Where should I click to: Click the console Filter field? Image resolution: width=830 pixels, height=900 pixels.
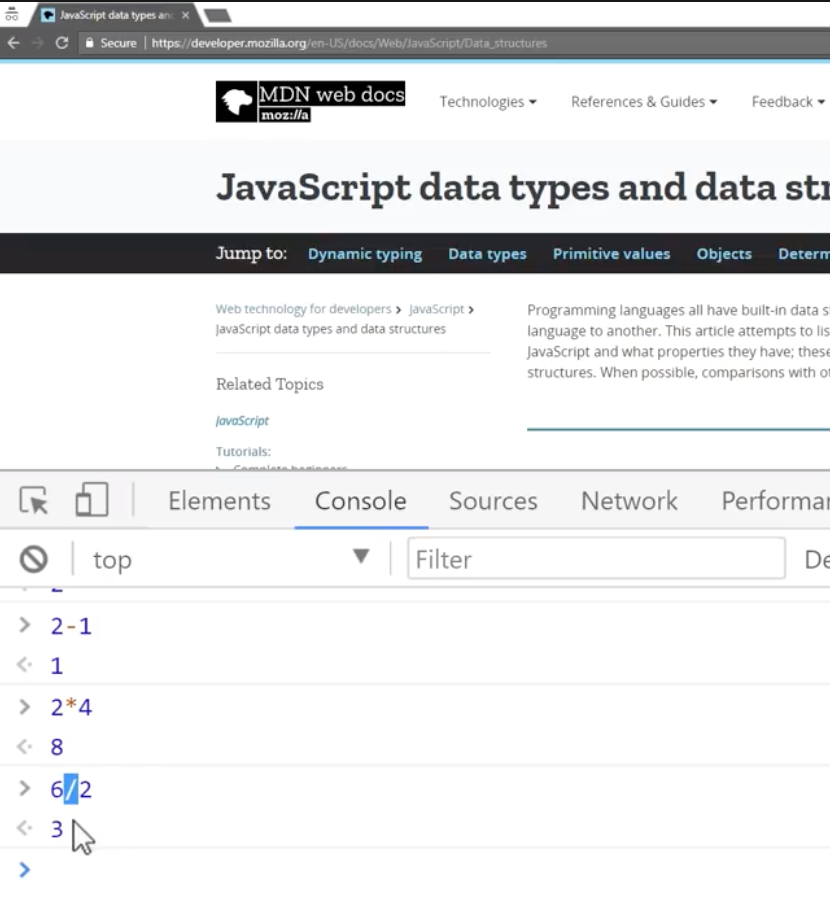(596, 558)
